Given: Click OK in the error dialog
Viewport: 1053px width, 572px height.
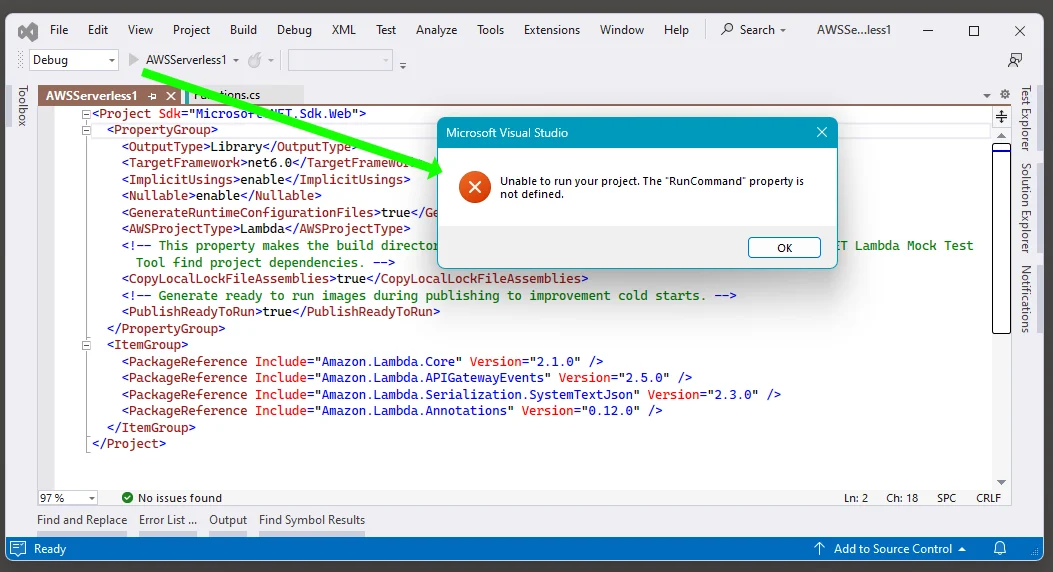Looking at the screenshot, I should [x=784, y=248].
